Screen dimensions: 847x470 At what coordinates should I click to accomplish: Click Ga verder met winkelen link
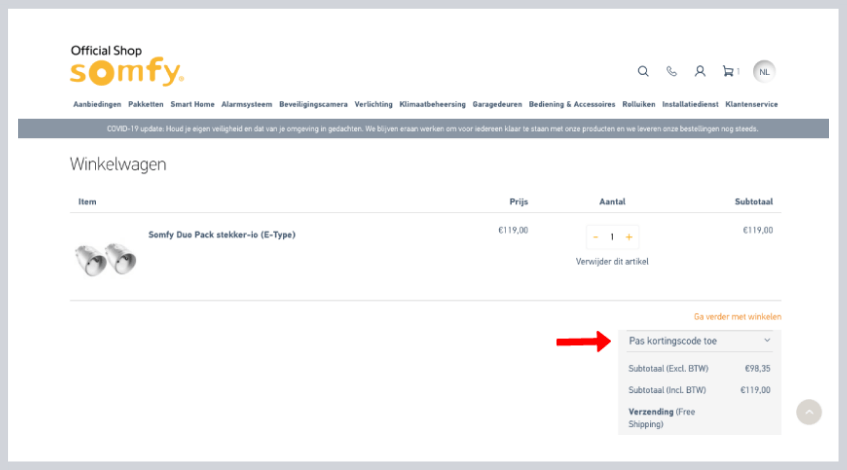click(x=737, y=317)
